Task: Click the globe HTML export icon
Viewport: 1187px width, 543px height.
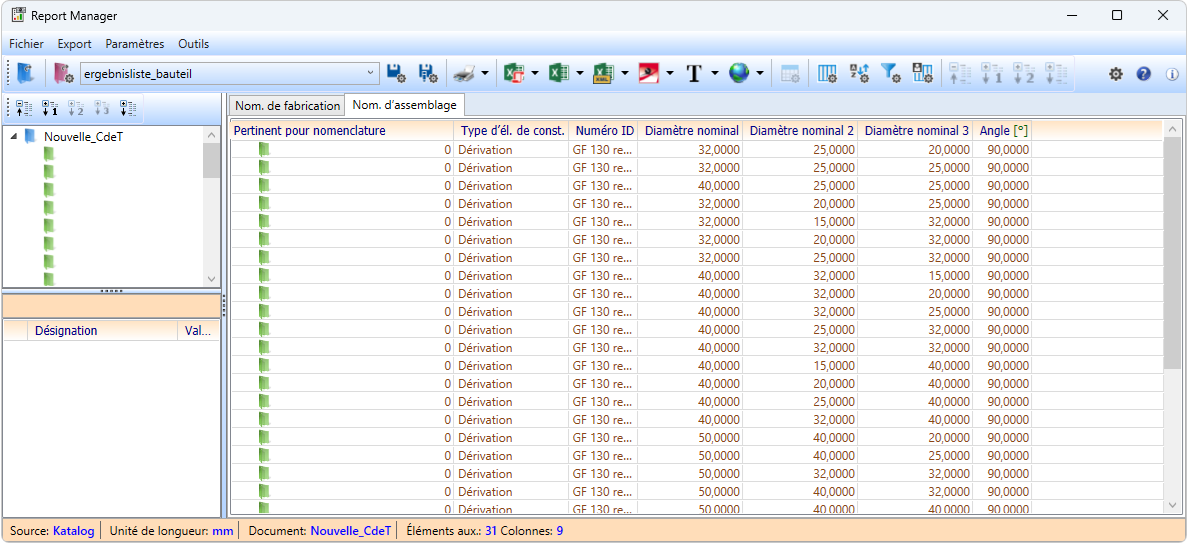Action: (739, 73)
